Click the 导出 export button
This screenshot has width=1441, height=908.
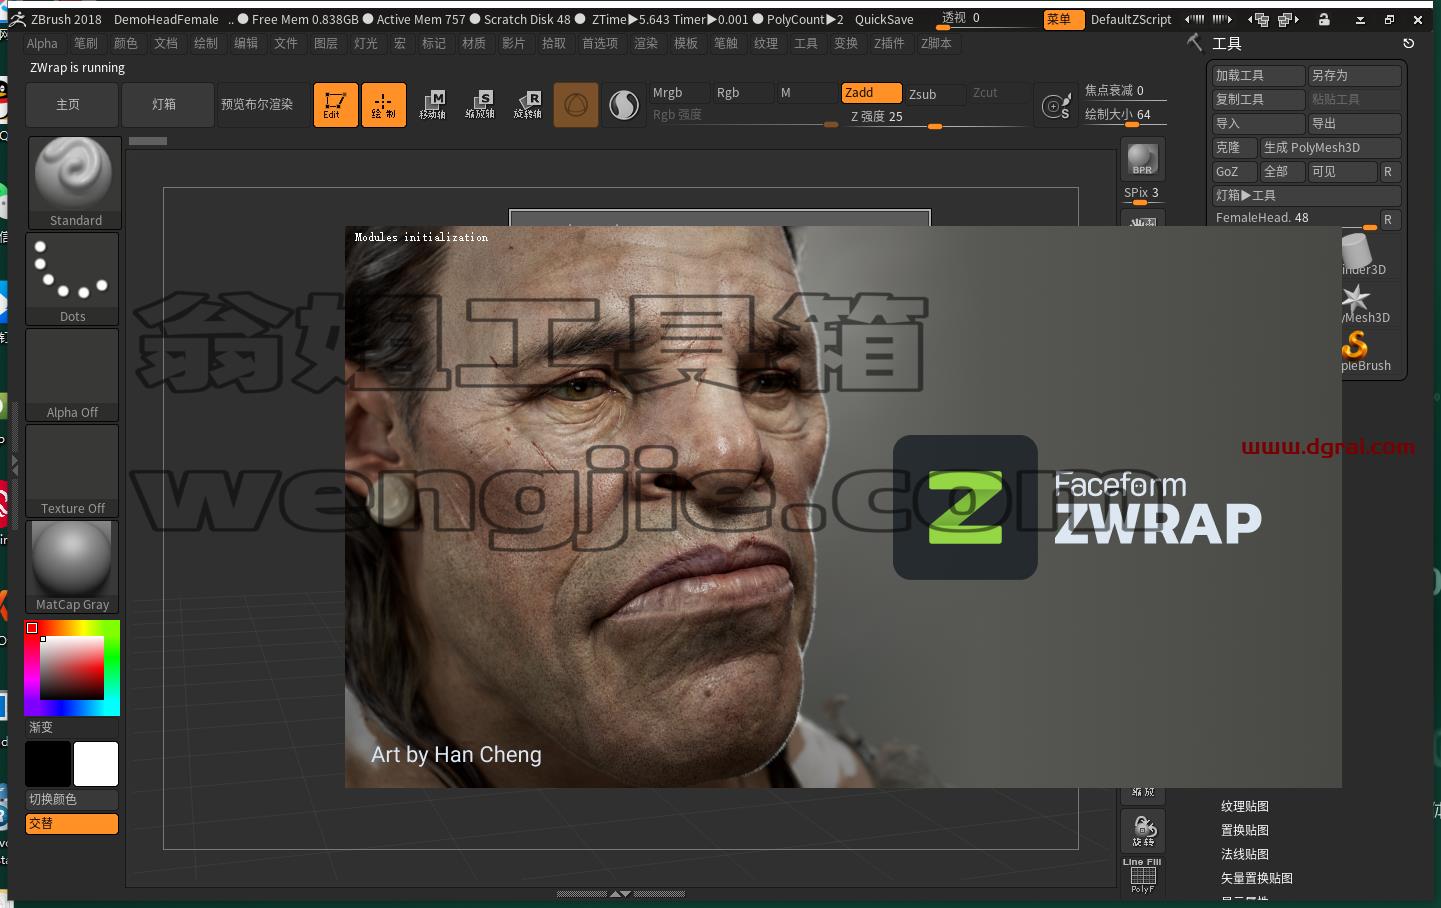[x=1355, y=123]
